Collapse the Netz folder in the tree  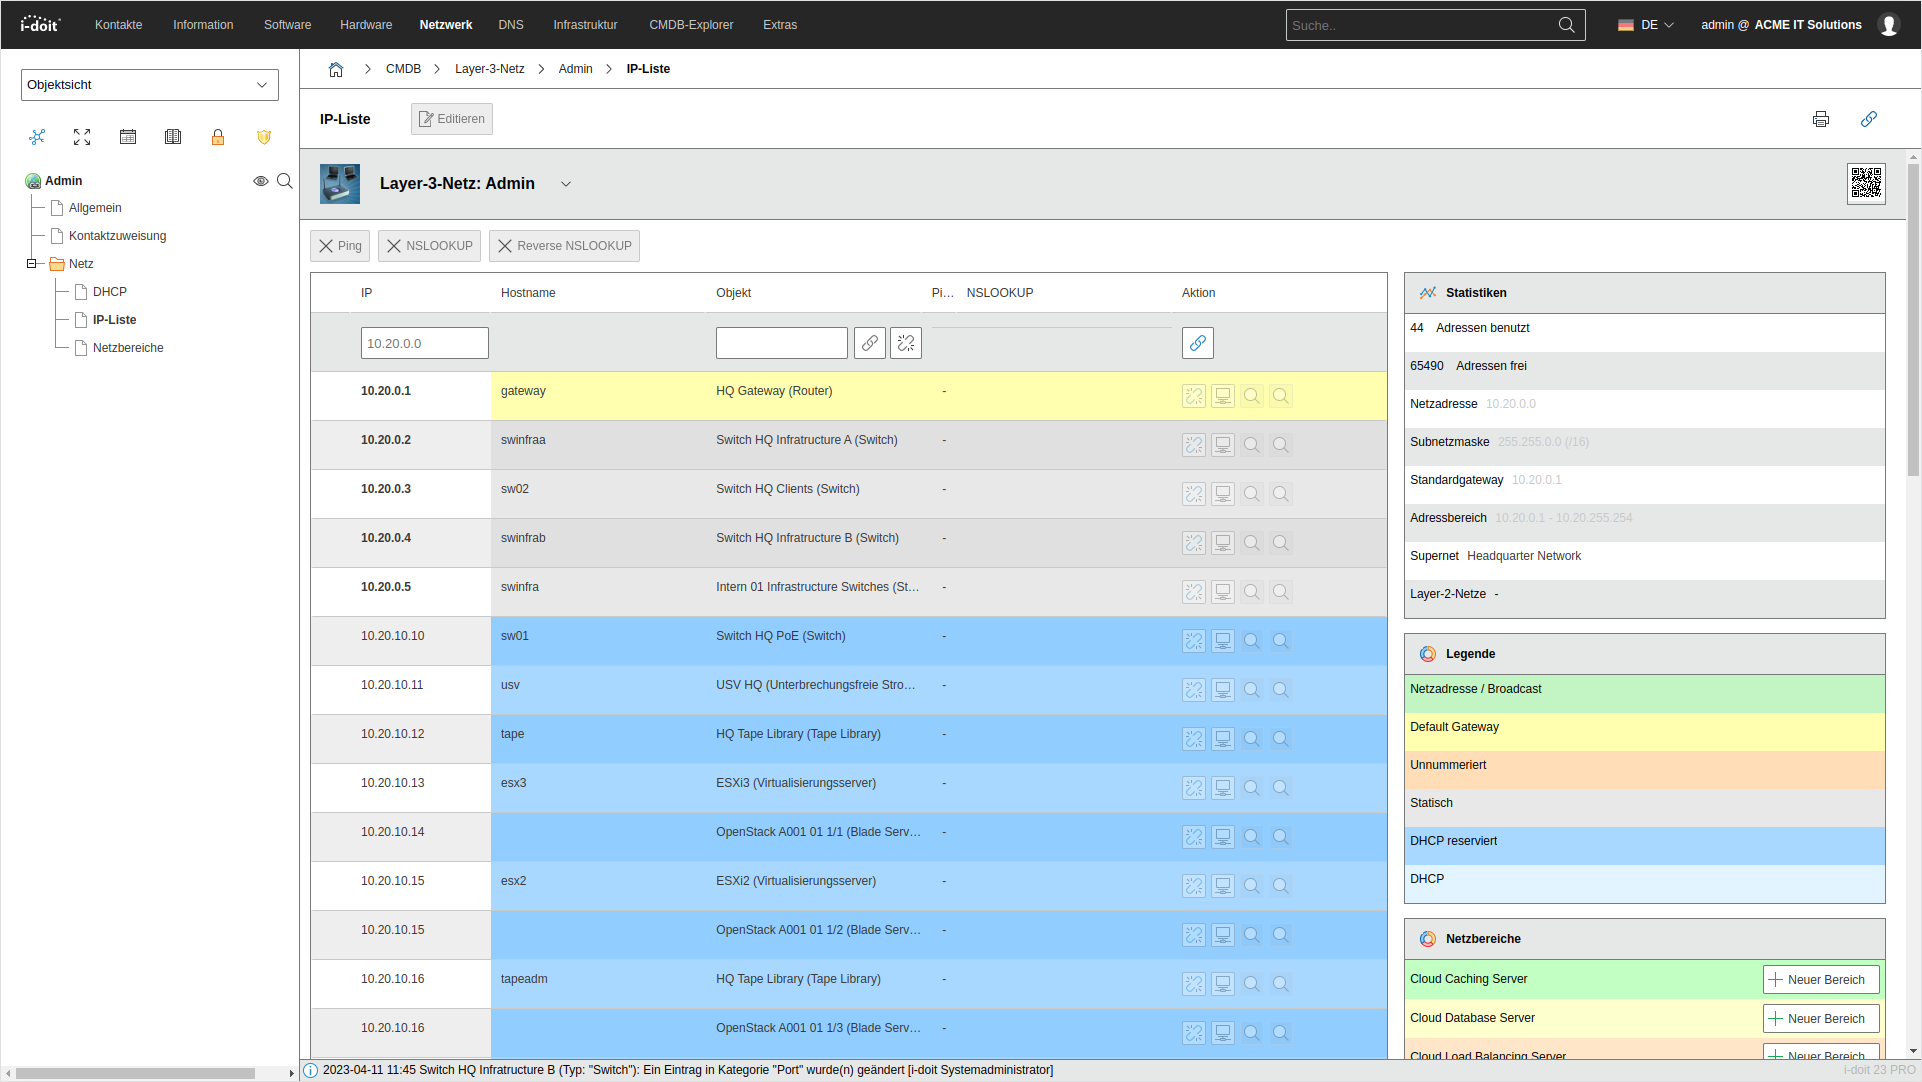pyautogui.click(x=31, y=263)
